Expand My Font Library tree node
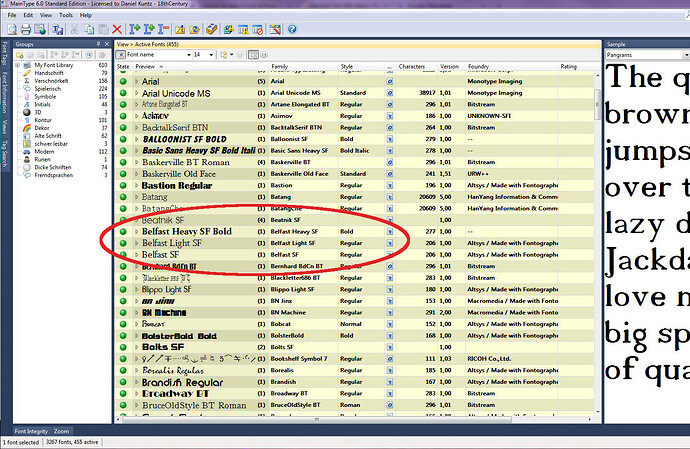This screenshot has height=449, width=690. coord(17,65)
